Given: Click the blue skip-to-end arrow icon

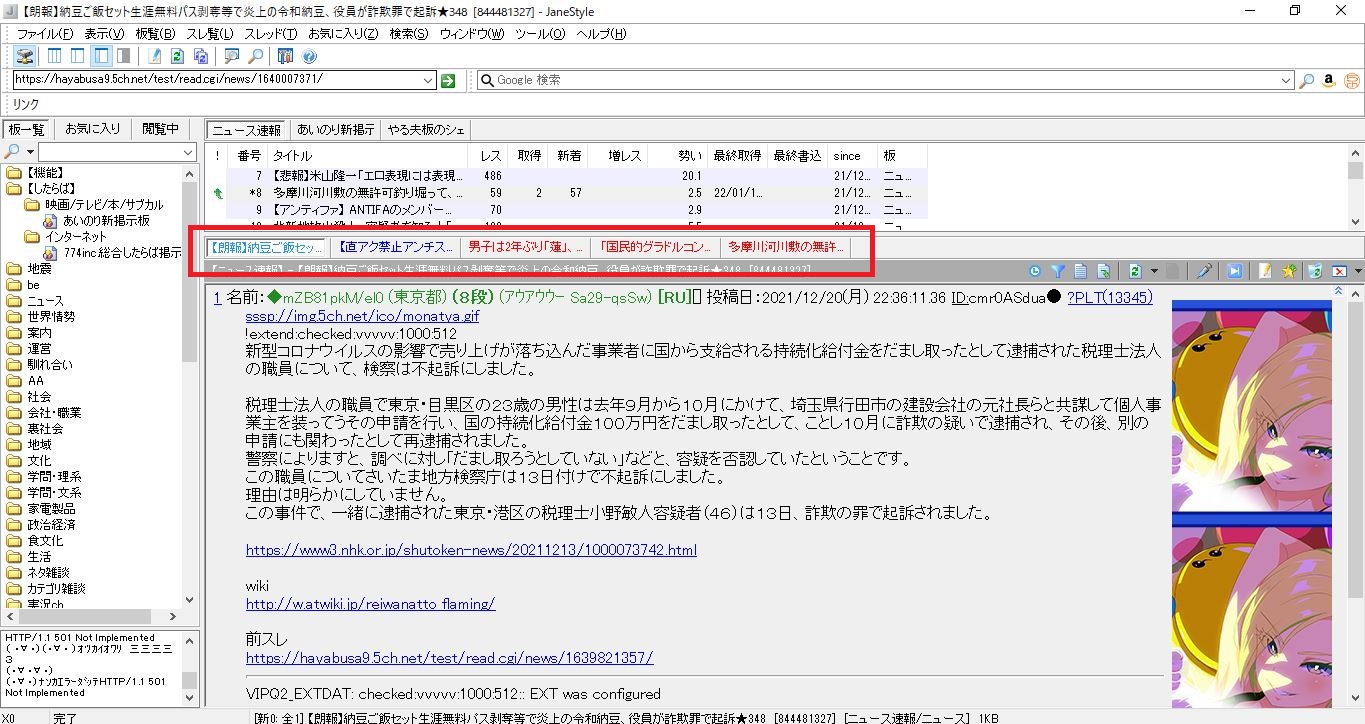Looking at the screenshot, I should click(x=1235, y=271).
